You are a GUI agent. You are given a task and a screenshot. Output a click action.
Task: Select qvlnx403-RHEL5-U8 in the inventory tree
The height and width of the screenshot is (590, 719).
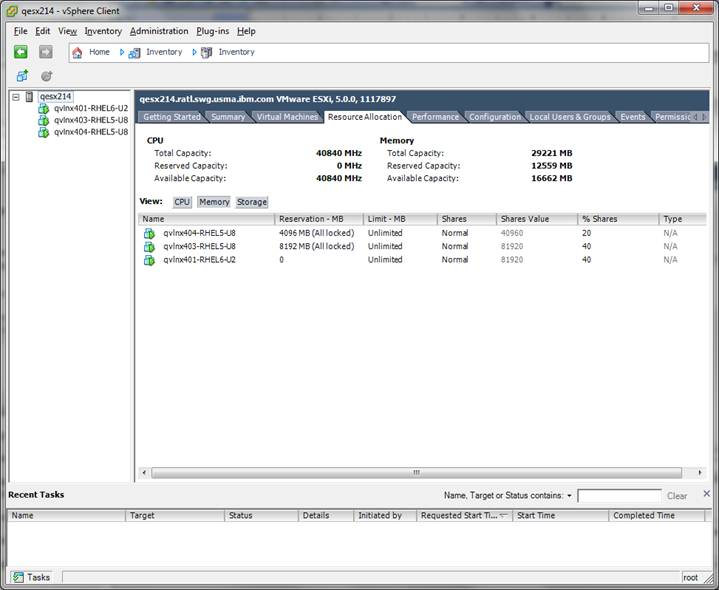point(91,120)
